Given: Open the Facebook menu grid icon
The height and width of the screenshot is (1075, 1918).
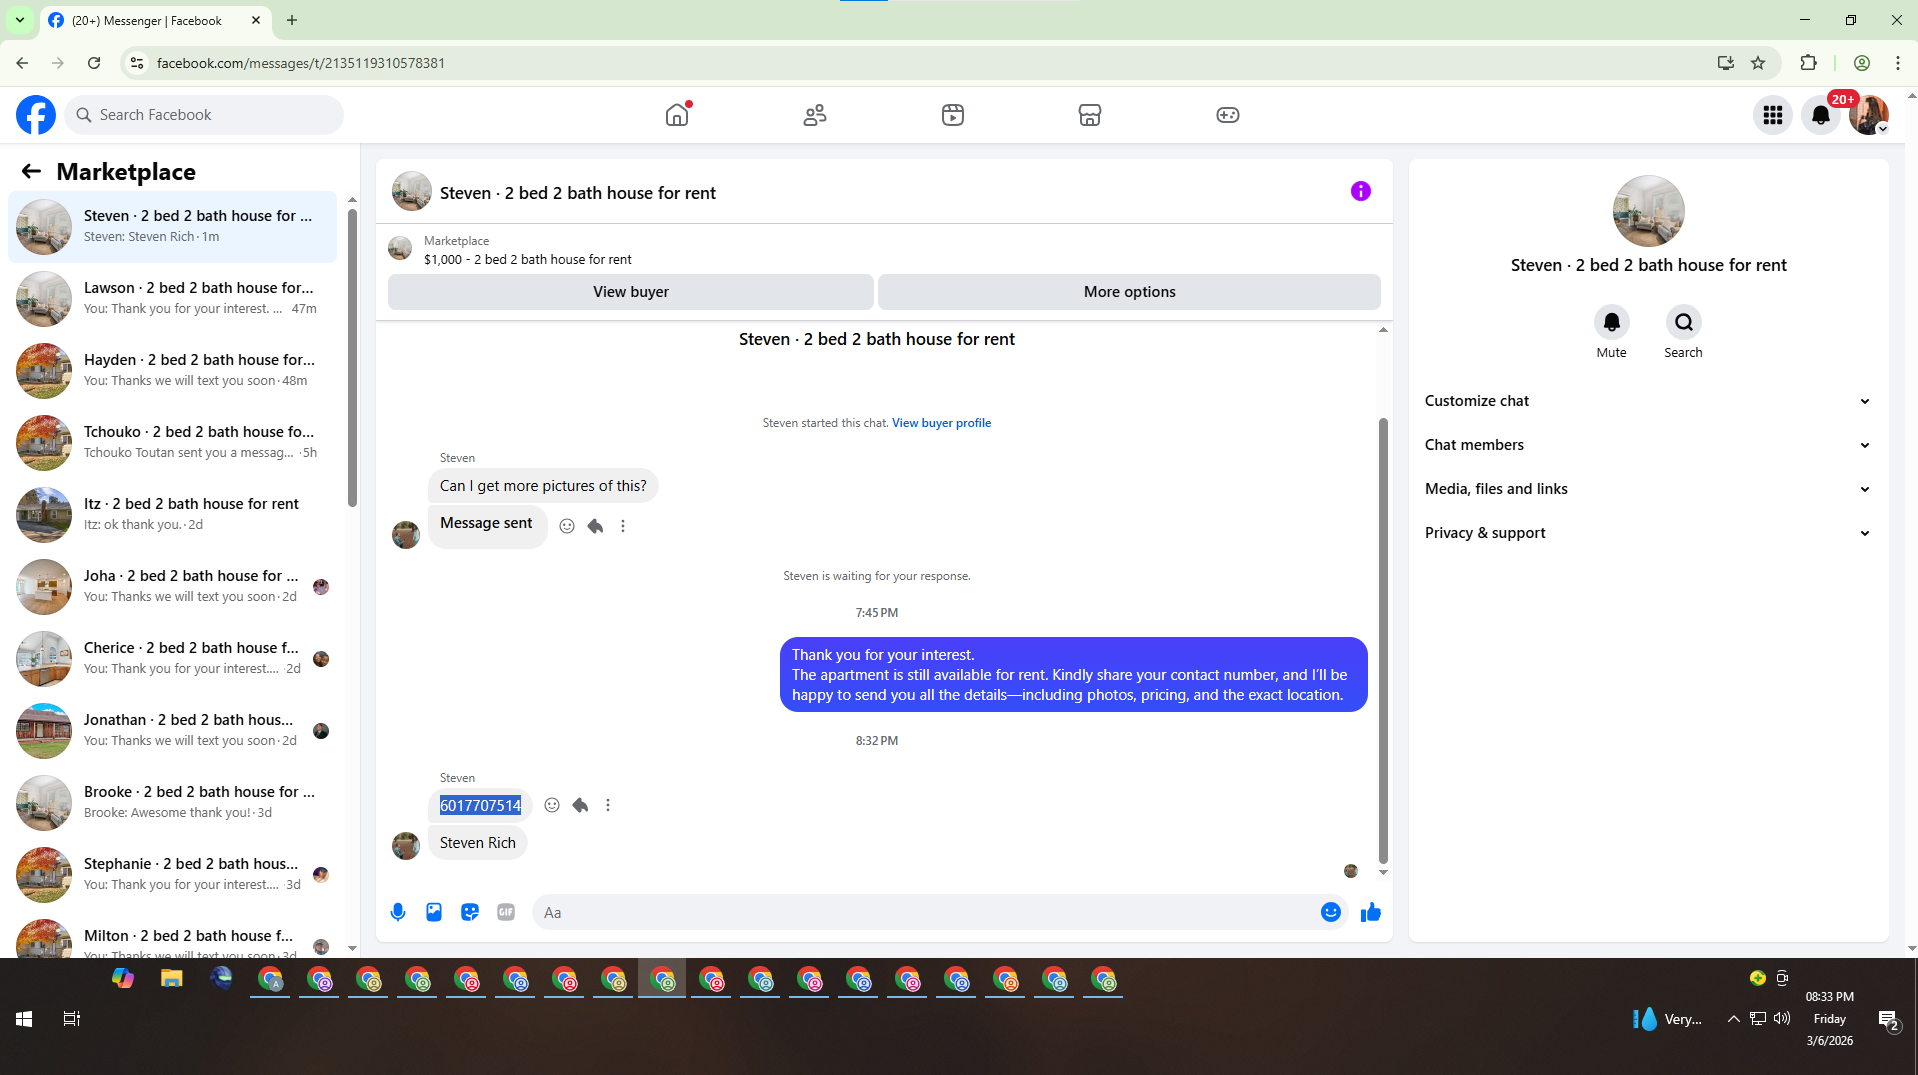Looking at the screenshot, I should point(1773,115).
